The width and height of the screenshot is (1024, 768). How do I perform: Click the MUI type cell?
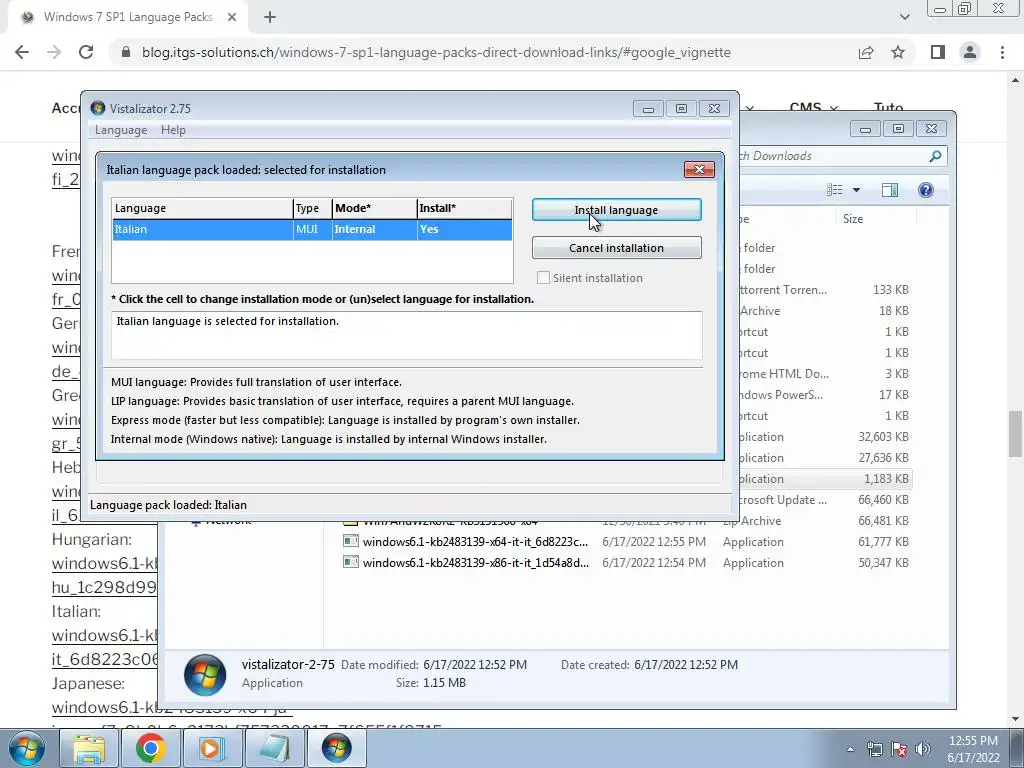coord(312,229)
